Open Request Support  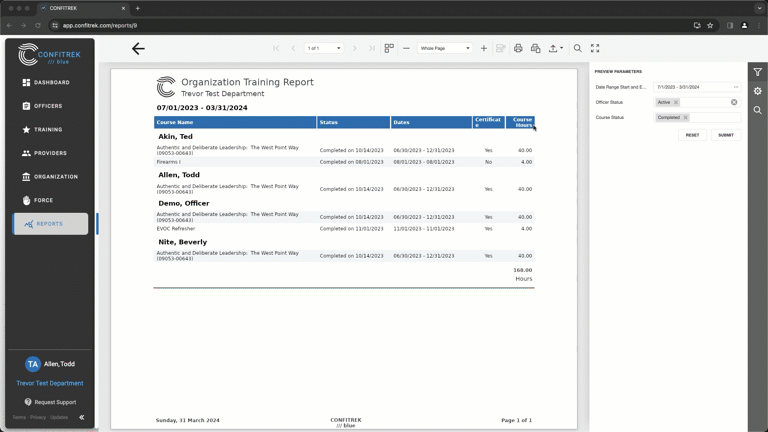point(50,402)
